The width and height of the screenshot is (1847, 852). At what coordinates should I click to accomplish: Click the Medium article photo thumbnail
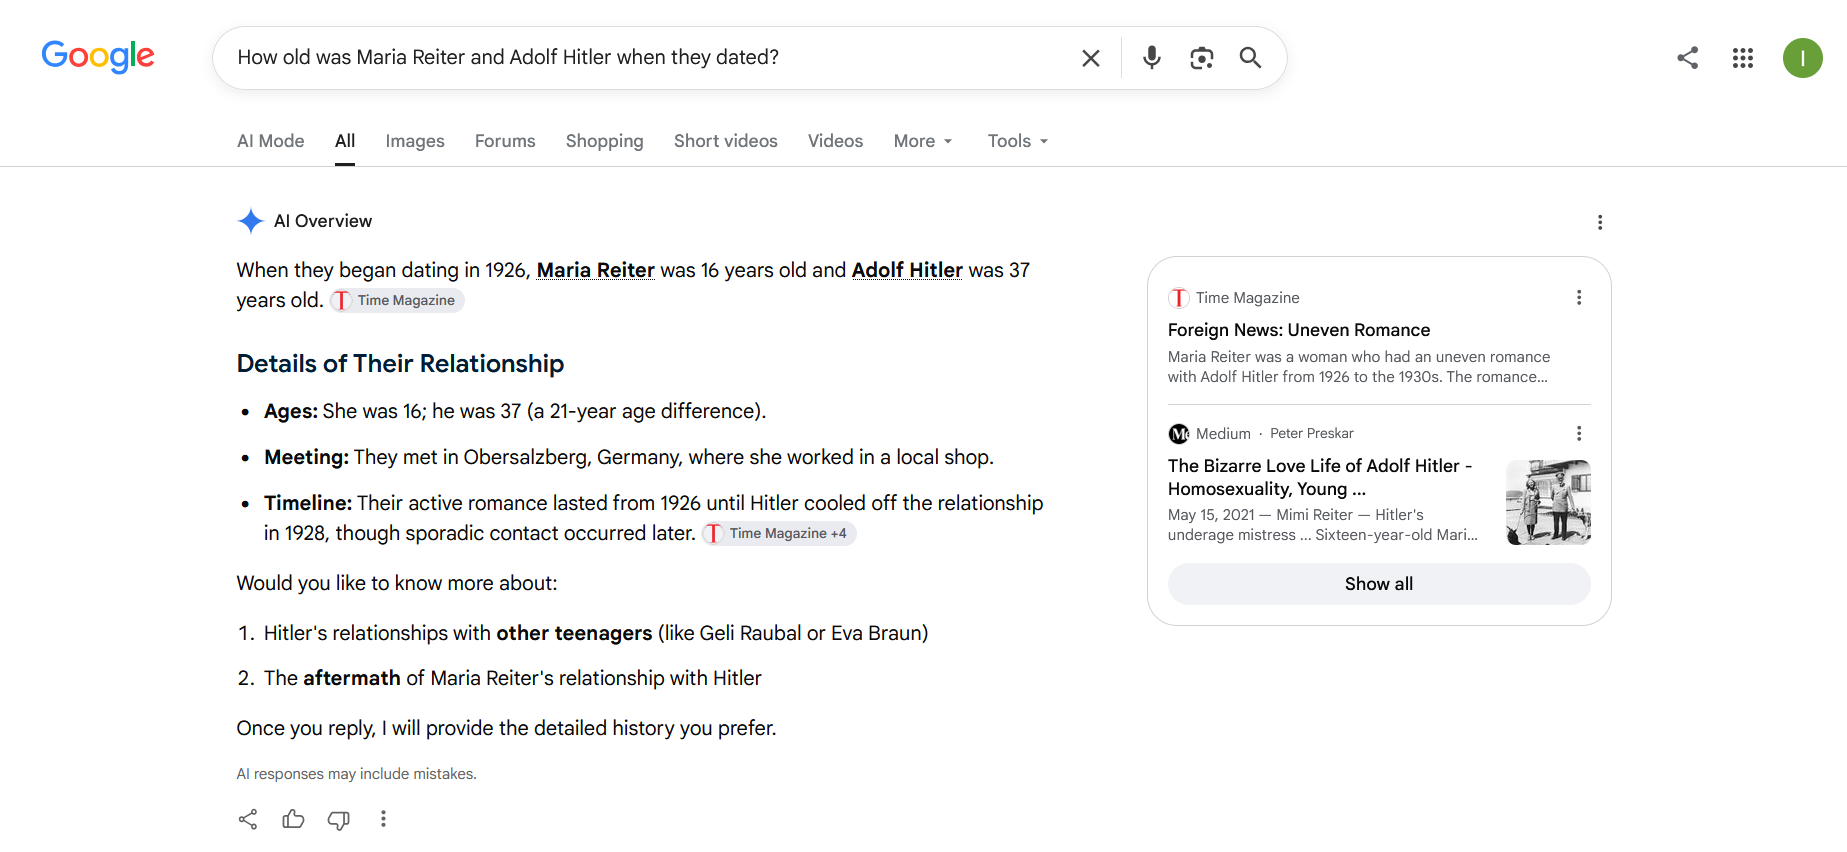point(1548,502)
